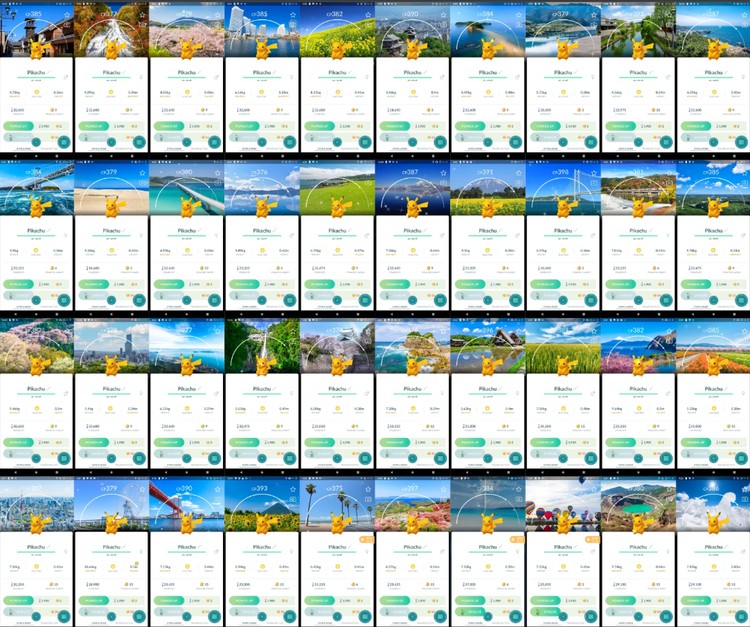Viewport: 750px width, 627px height.
Task: Open AR camera on palm trees CP375 Pikachu
Action: 368,499
